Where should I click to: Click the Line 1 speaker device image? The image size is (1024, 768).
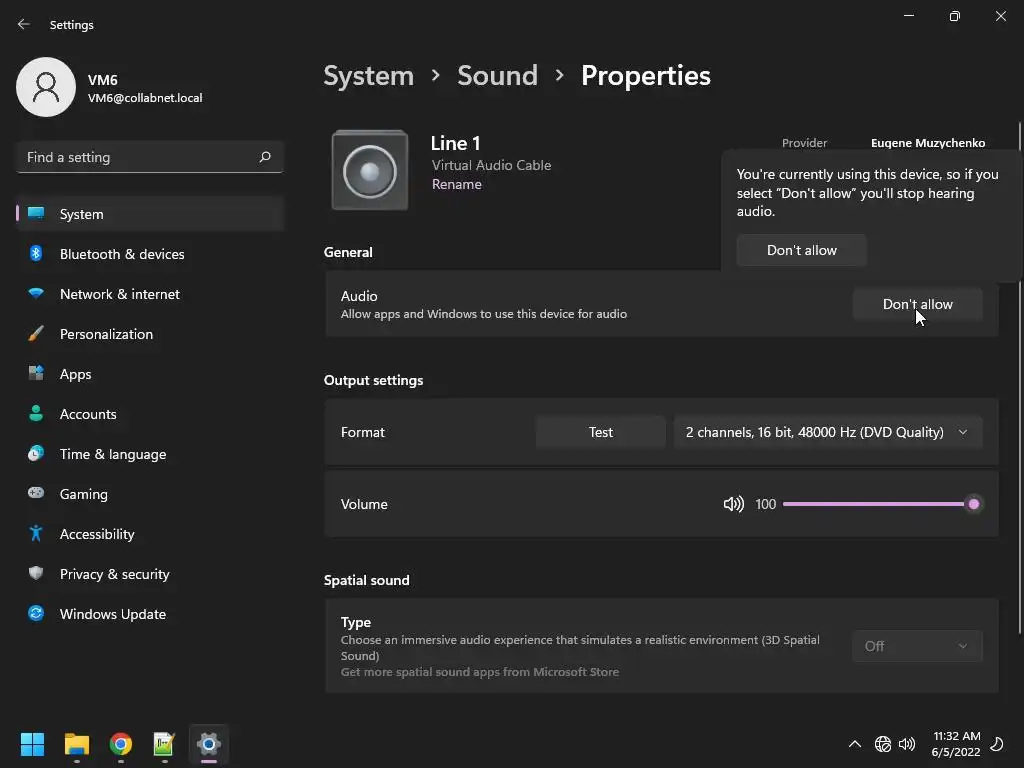pyautogui.click(x=370, y=171)
